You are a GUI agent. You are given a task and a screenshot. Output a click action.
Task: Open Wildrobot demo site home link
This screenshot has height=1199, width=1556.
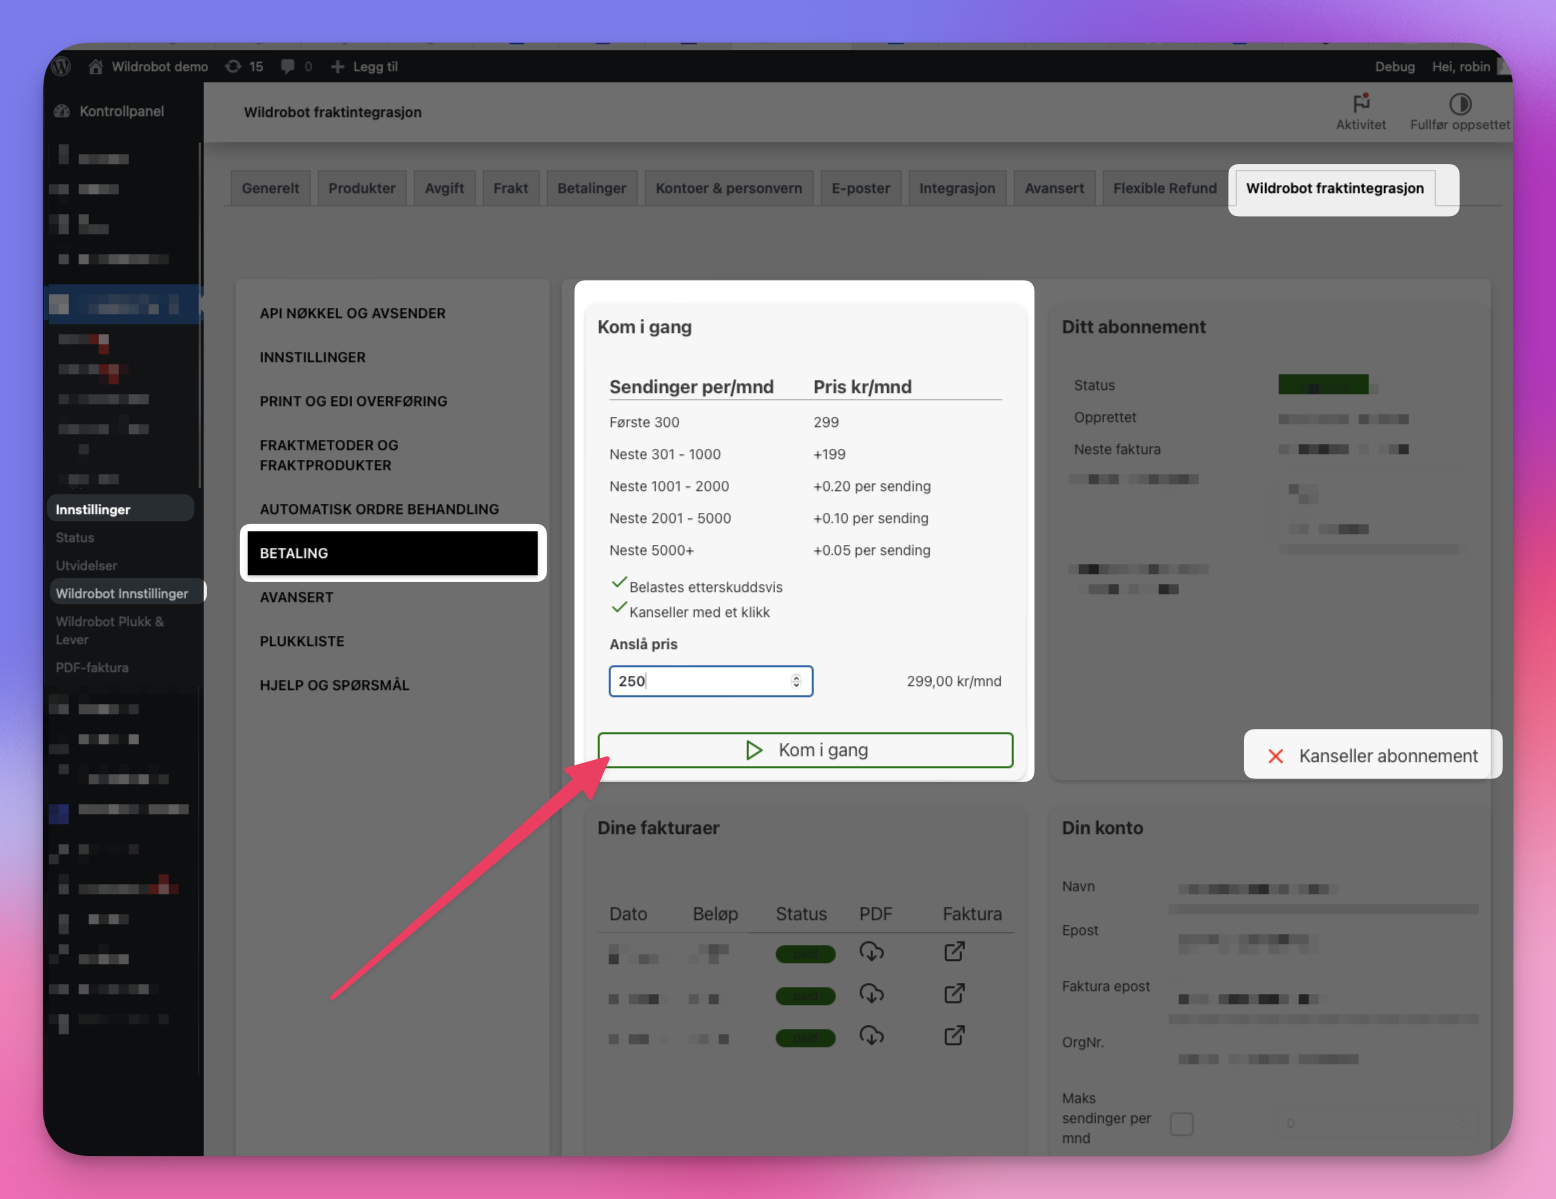[x=148, y=66]
